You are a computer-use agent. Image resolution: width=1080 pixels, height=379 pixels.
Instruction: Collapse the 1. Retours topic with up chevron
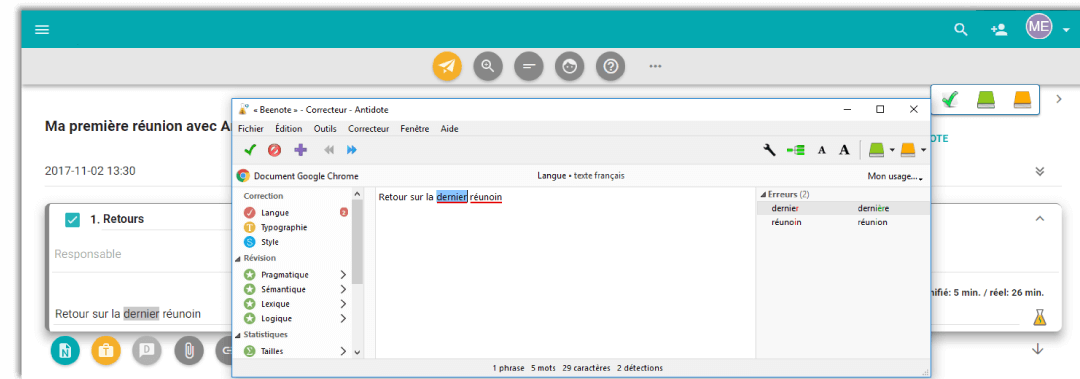[1040, 218]
